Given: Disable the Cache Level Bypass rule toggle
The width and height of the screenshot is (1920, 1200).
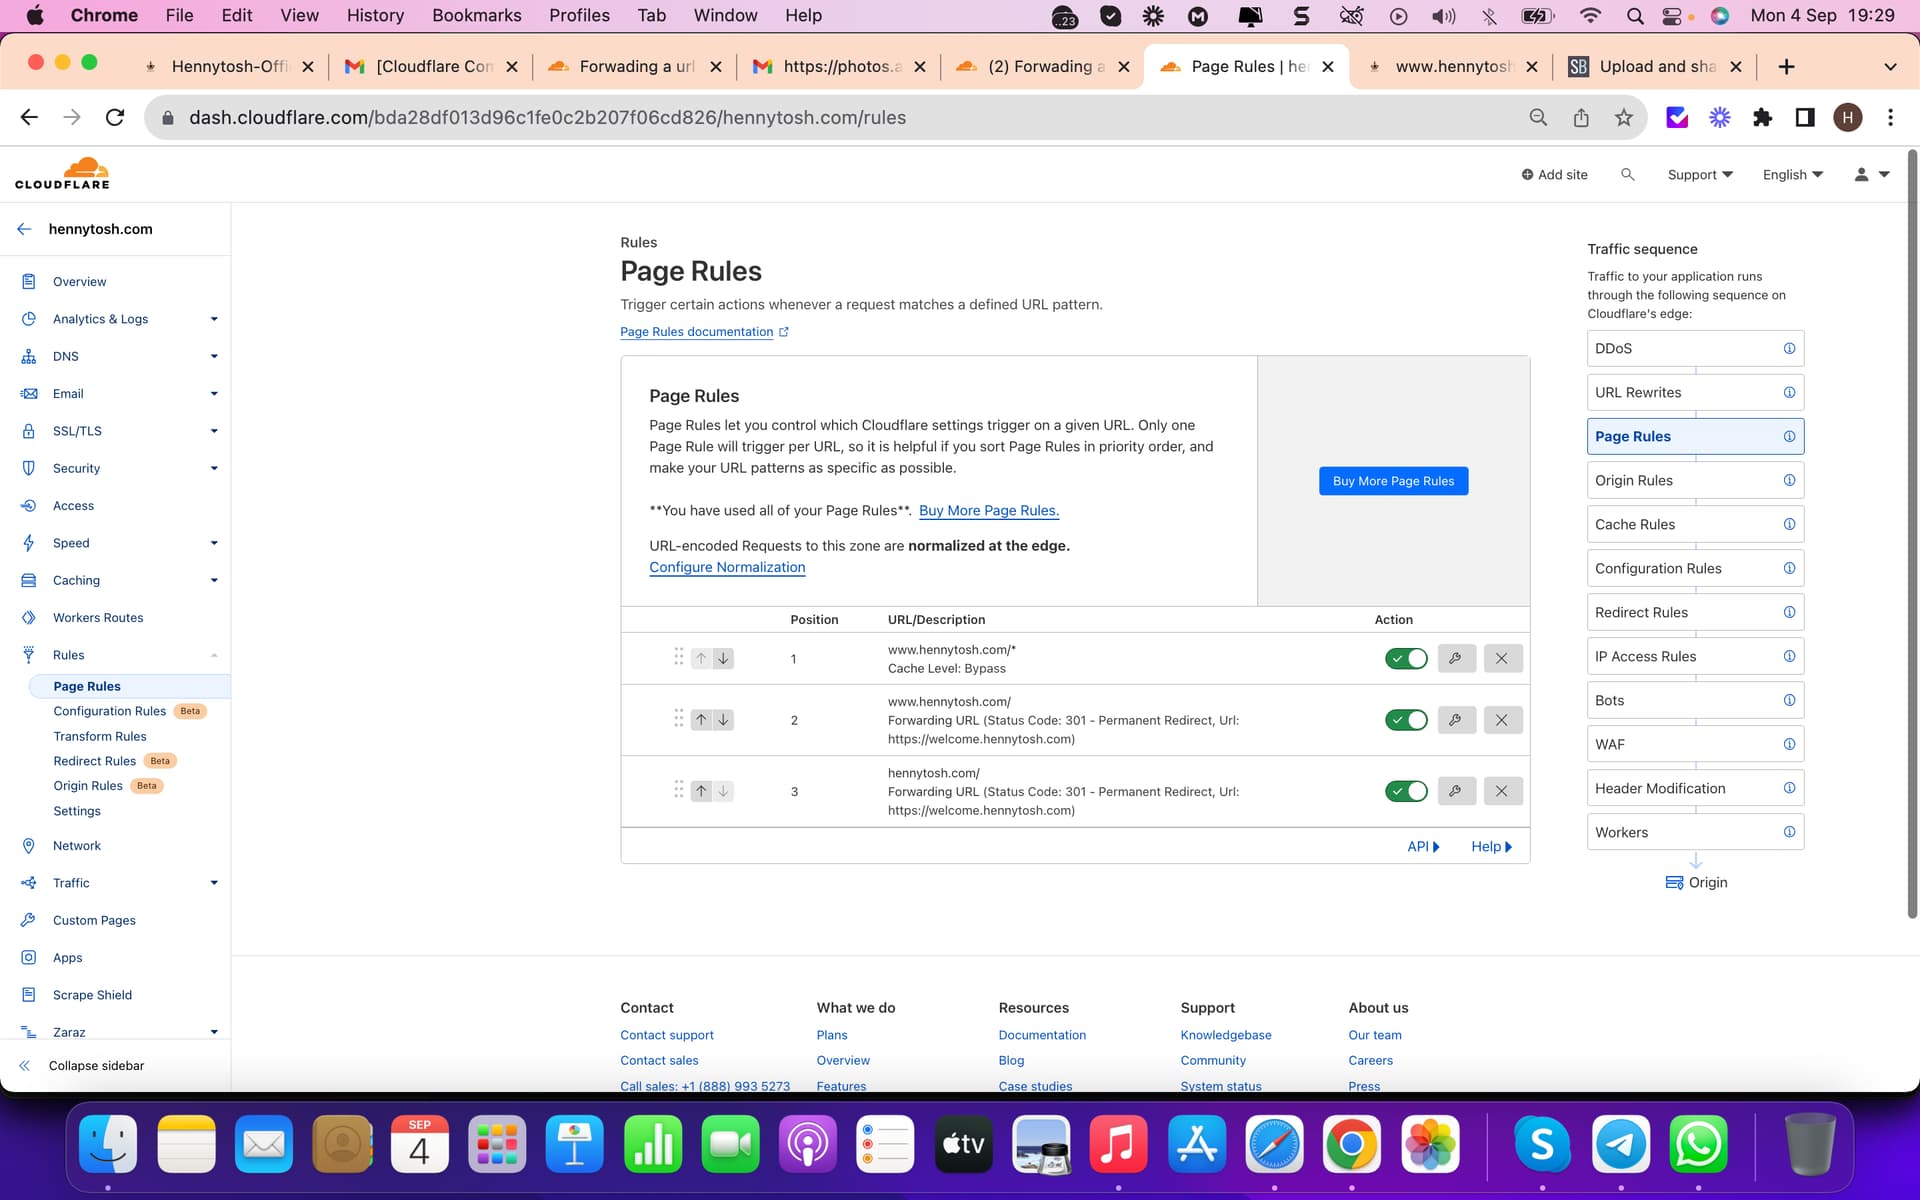Looking at the screenshot, I should click(x=1406, y=658).
